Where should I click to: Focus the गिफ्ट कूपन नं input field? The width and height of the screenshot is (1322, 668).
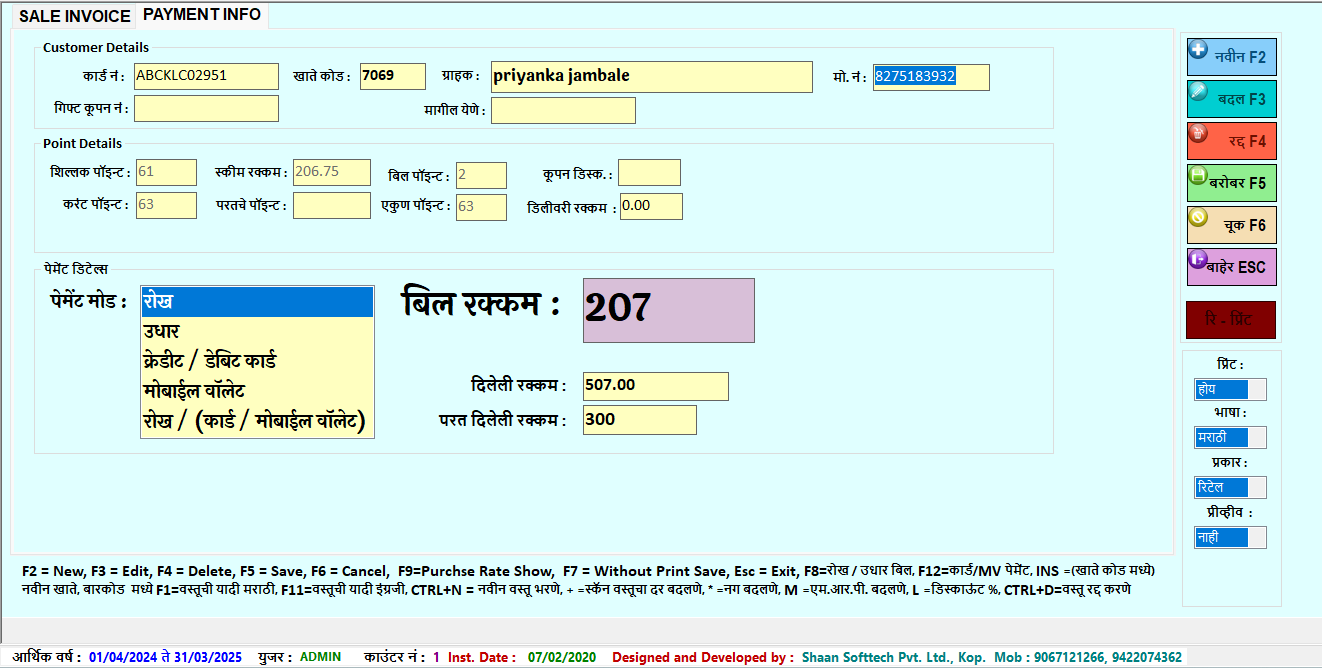(x=206, y=109)
